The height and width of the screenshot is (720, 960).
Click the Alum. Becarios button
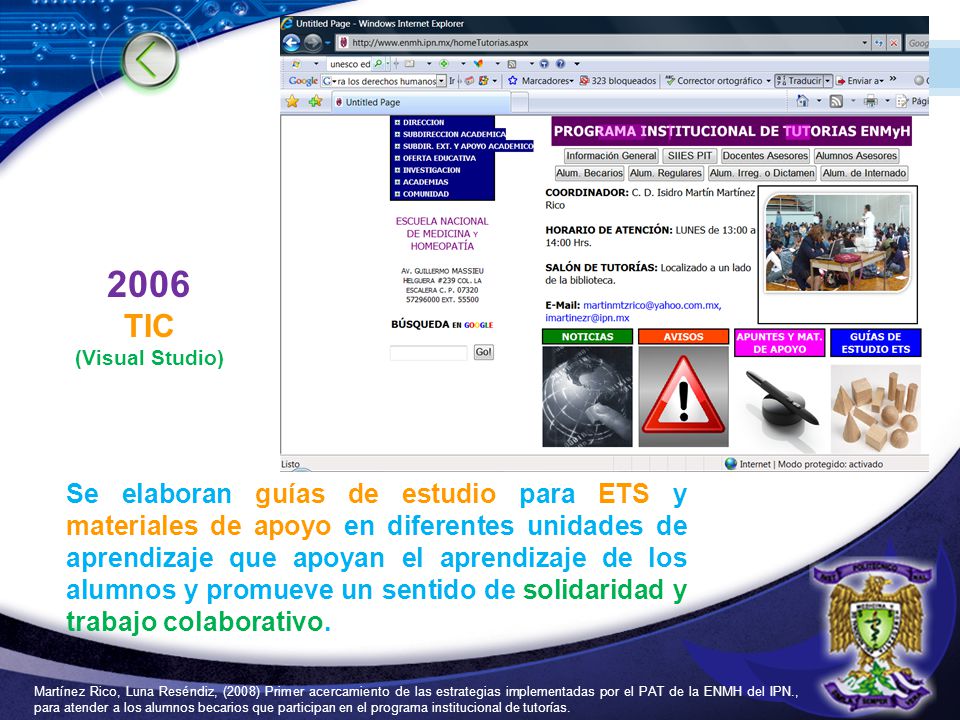590,173
